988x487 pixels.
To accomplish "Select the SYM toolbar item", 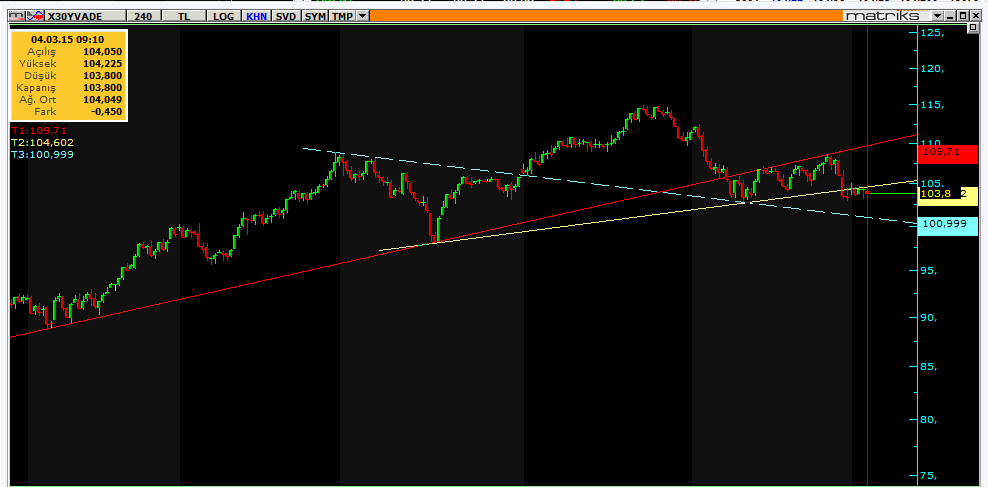I will pos(315,16).
